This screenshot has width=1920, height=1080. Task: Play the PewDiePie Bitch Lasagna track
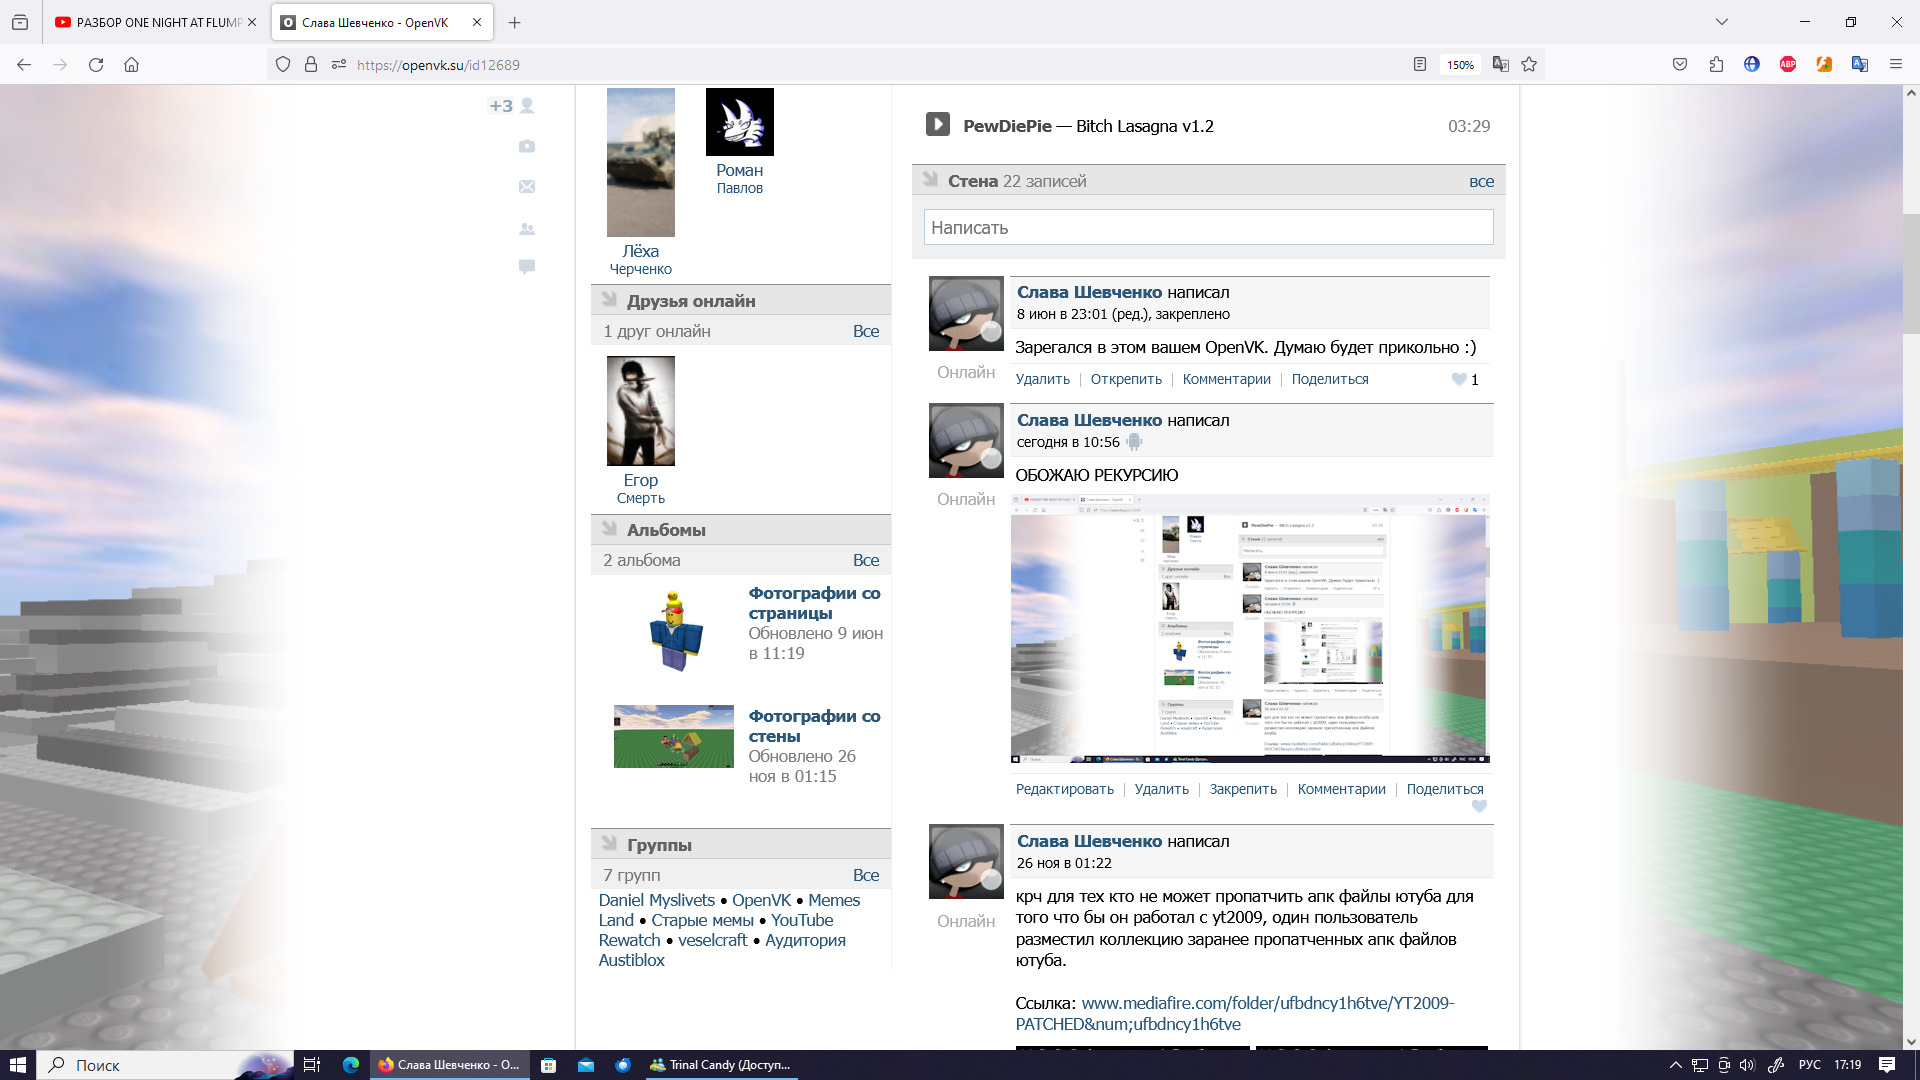pos(937,124)
